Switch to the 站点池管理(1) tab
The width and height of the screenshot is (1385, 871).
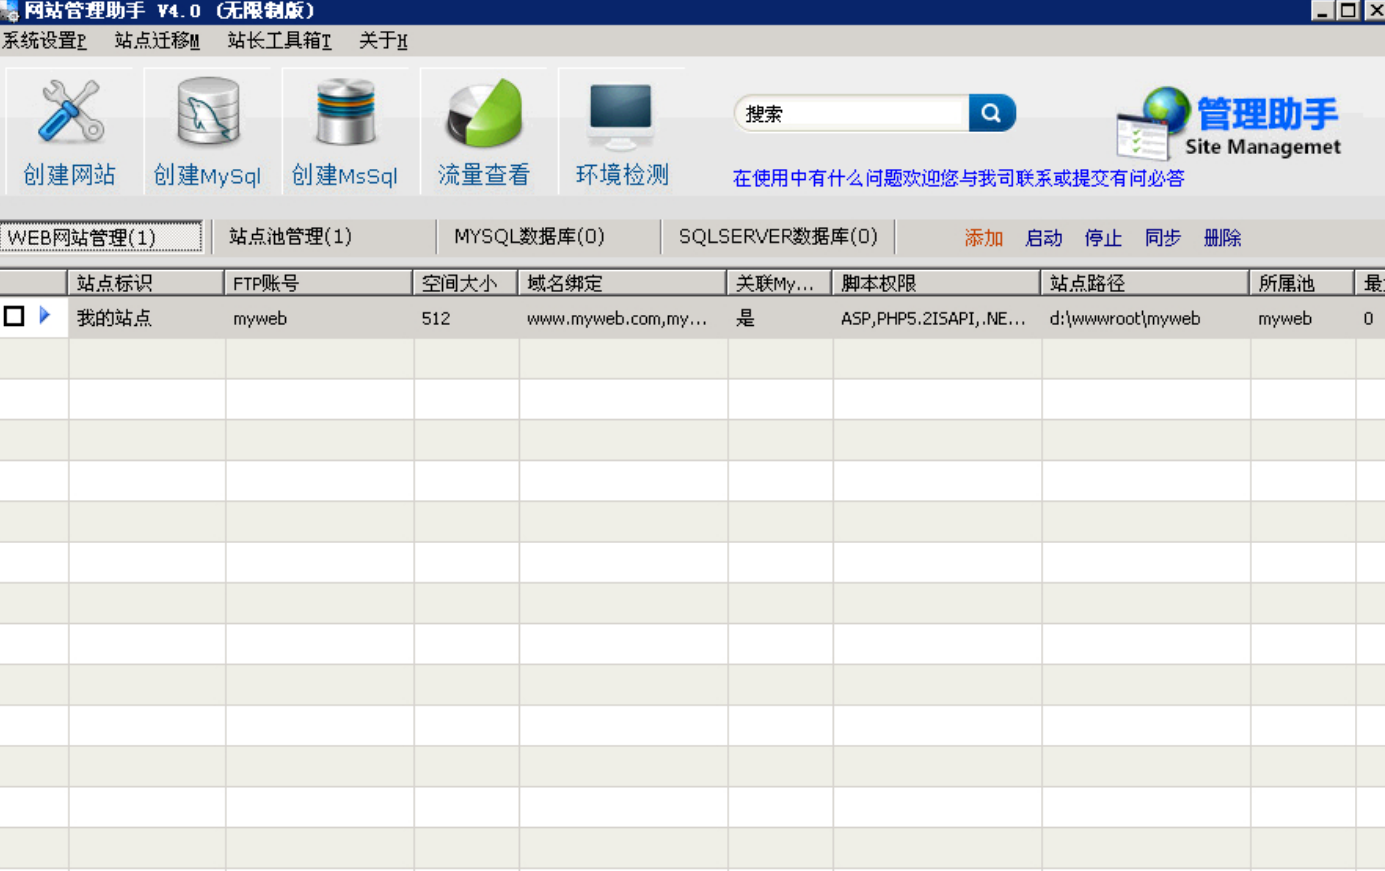(290, 237)
